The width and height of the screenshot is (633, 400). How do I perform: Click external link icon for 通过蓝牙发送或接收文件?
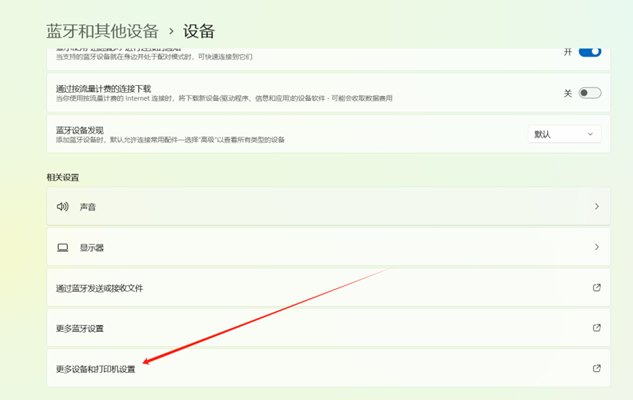click(x=597, y=288)
